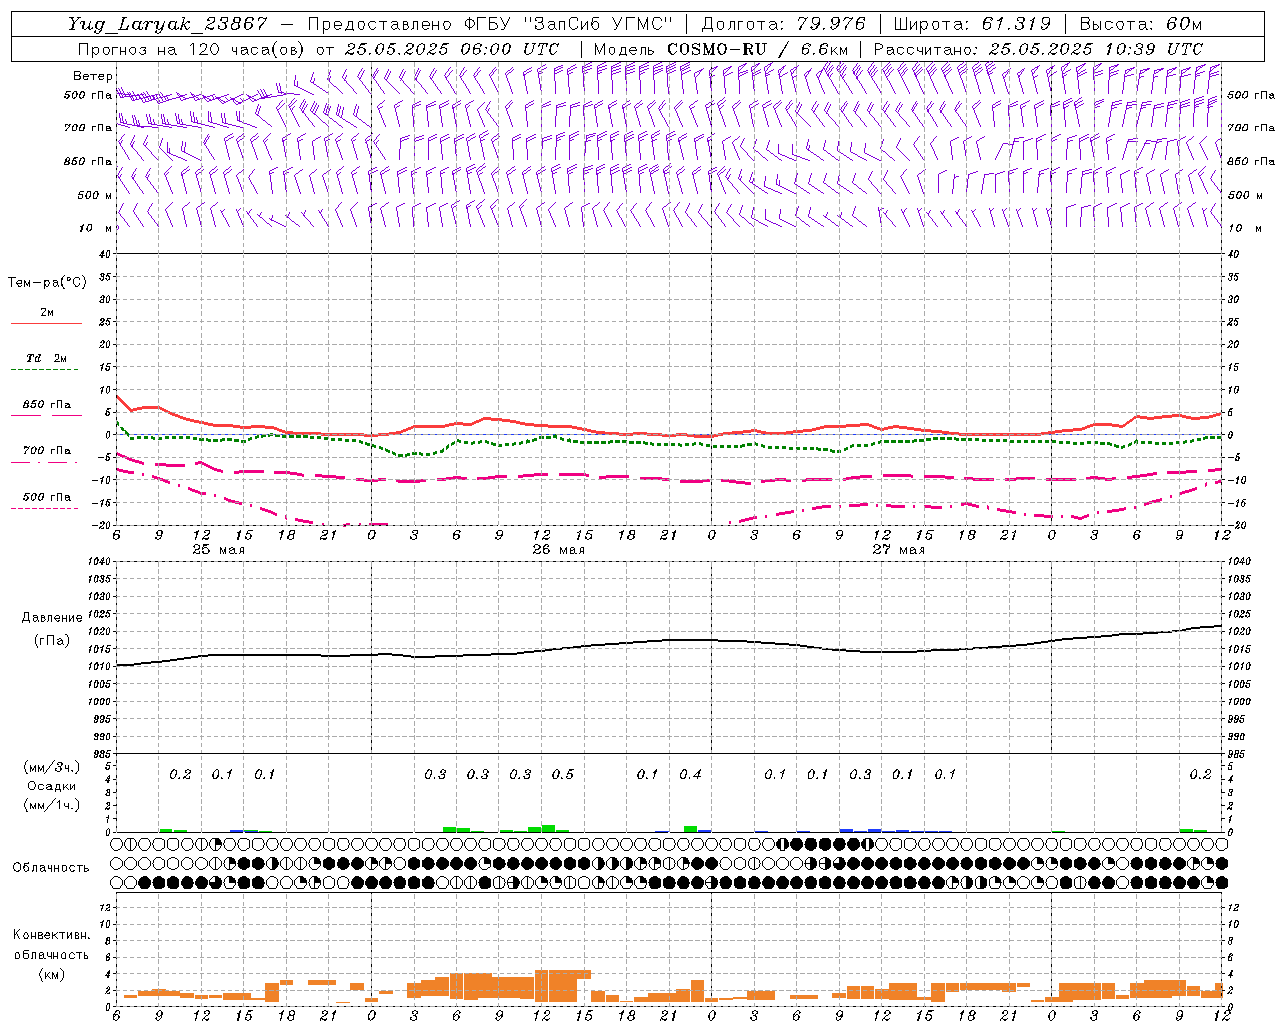1280x1024 pixels.
Task: Click the (мм/1ч.) precipitation unit label
Action: [x=51, y=806]
